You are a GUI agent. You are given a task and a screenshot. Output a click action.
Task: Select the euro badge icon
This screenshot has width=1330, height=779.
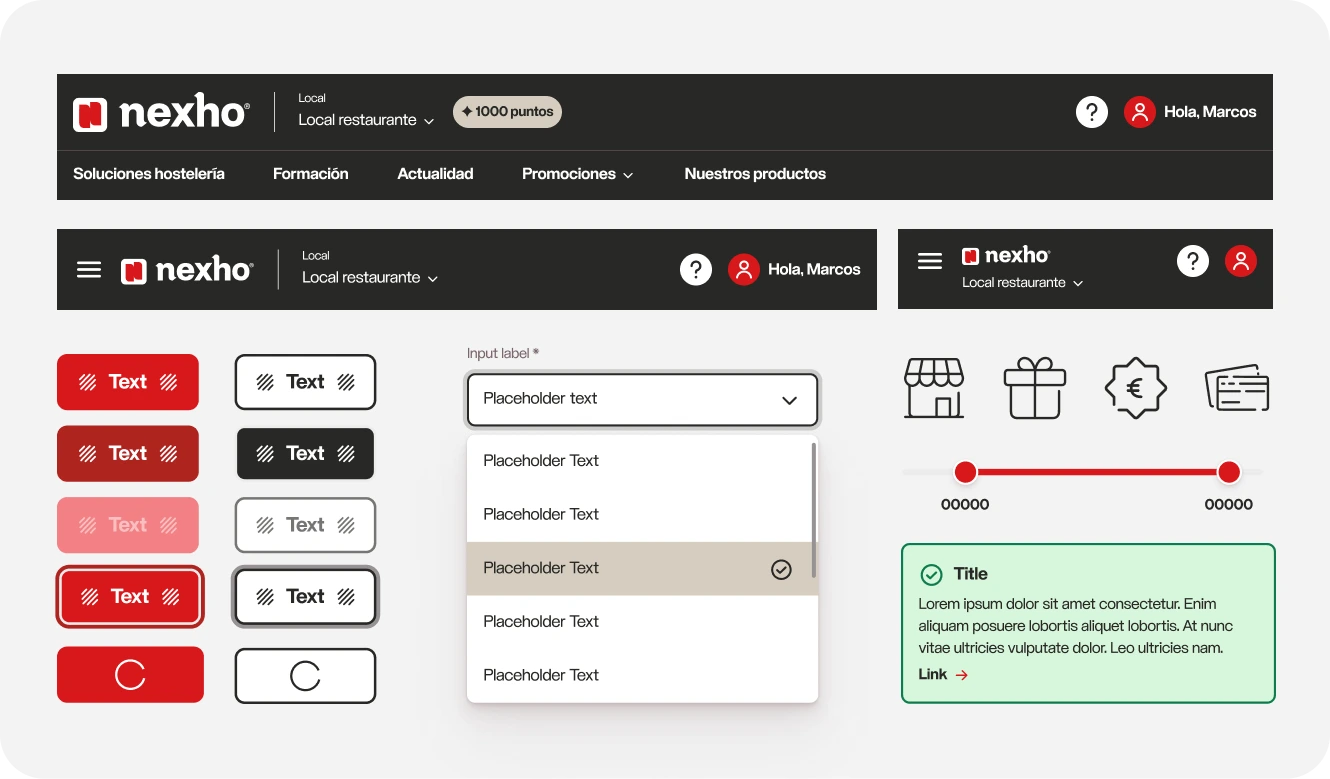point(1135,387)
